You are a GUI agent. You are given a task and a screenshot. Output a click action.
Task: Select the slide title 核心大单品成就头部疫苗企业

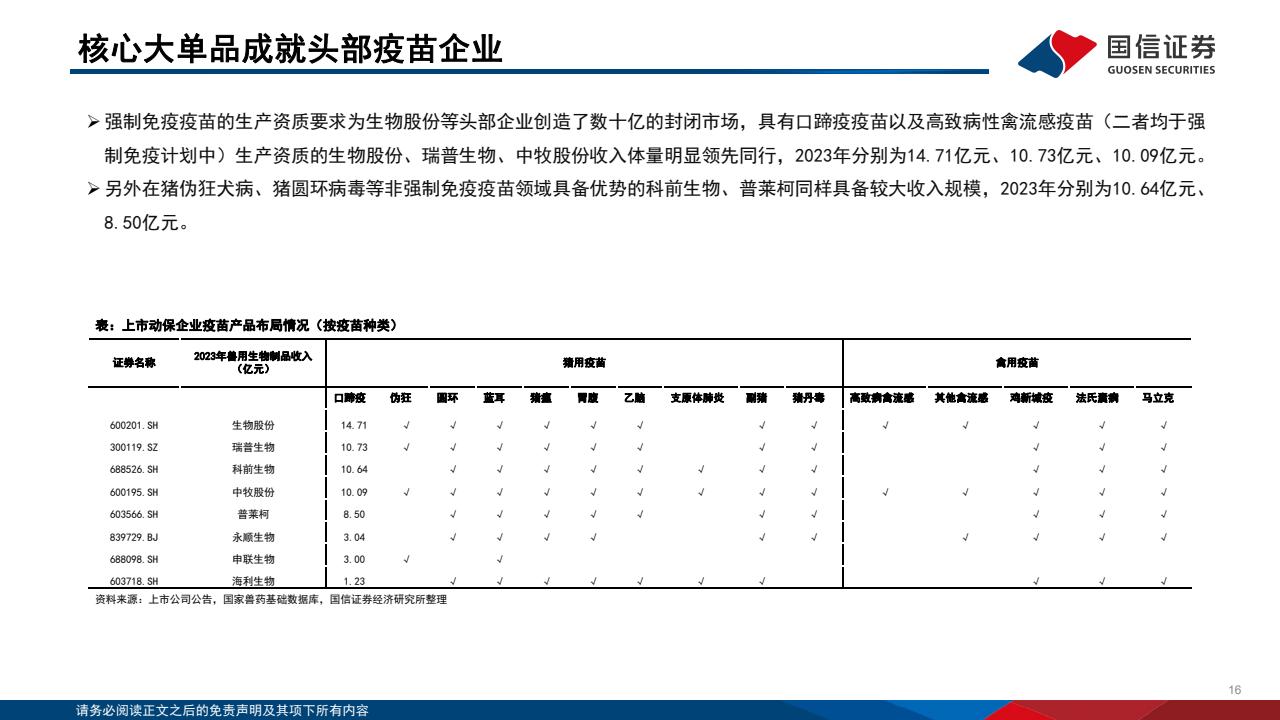click(290, 48)
